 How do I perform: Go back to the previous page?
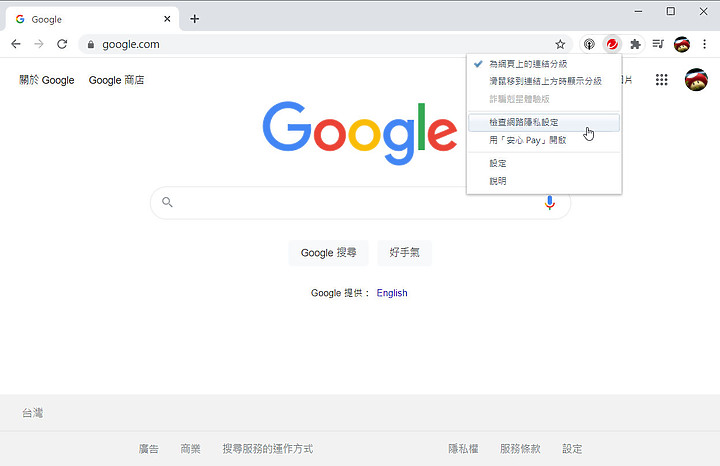click(16, 44)
